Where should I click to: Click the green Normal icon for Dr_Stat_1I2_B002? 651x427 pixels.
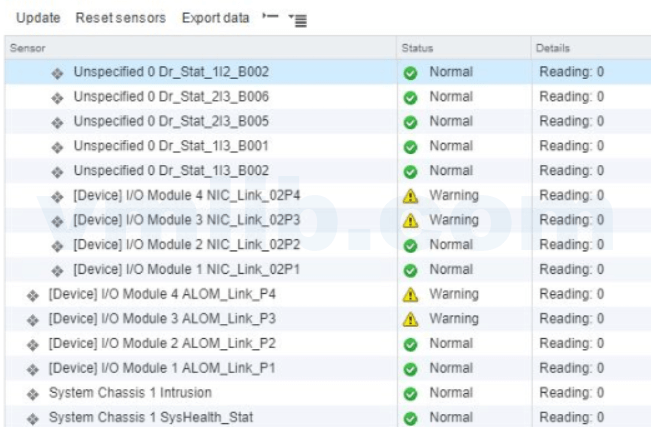point(410,73)
